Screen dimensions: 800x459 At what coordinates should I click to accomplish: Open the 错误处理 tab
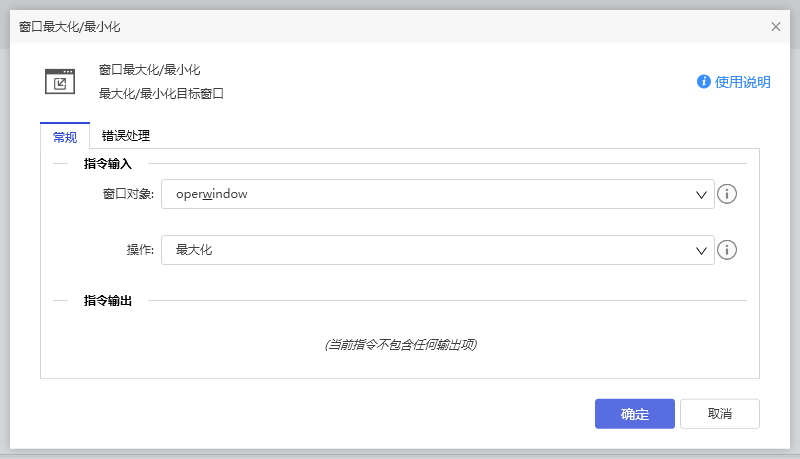pyautogui.click(x=126, y=136)
